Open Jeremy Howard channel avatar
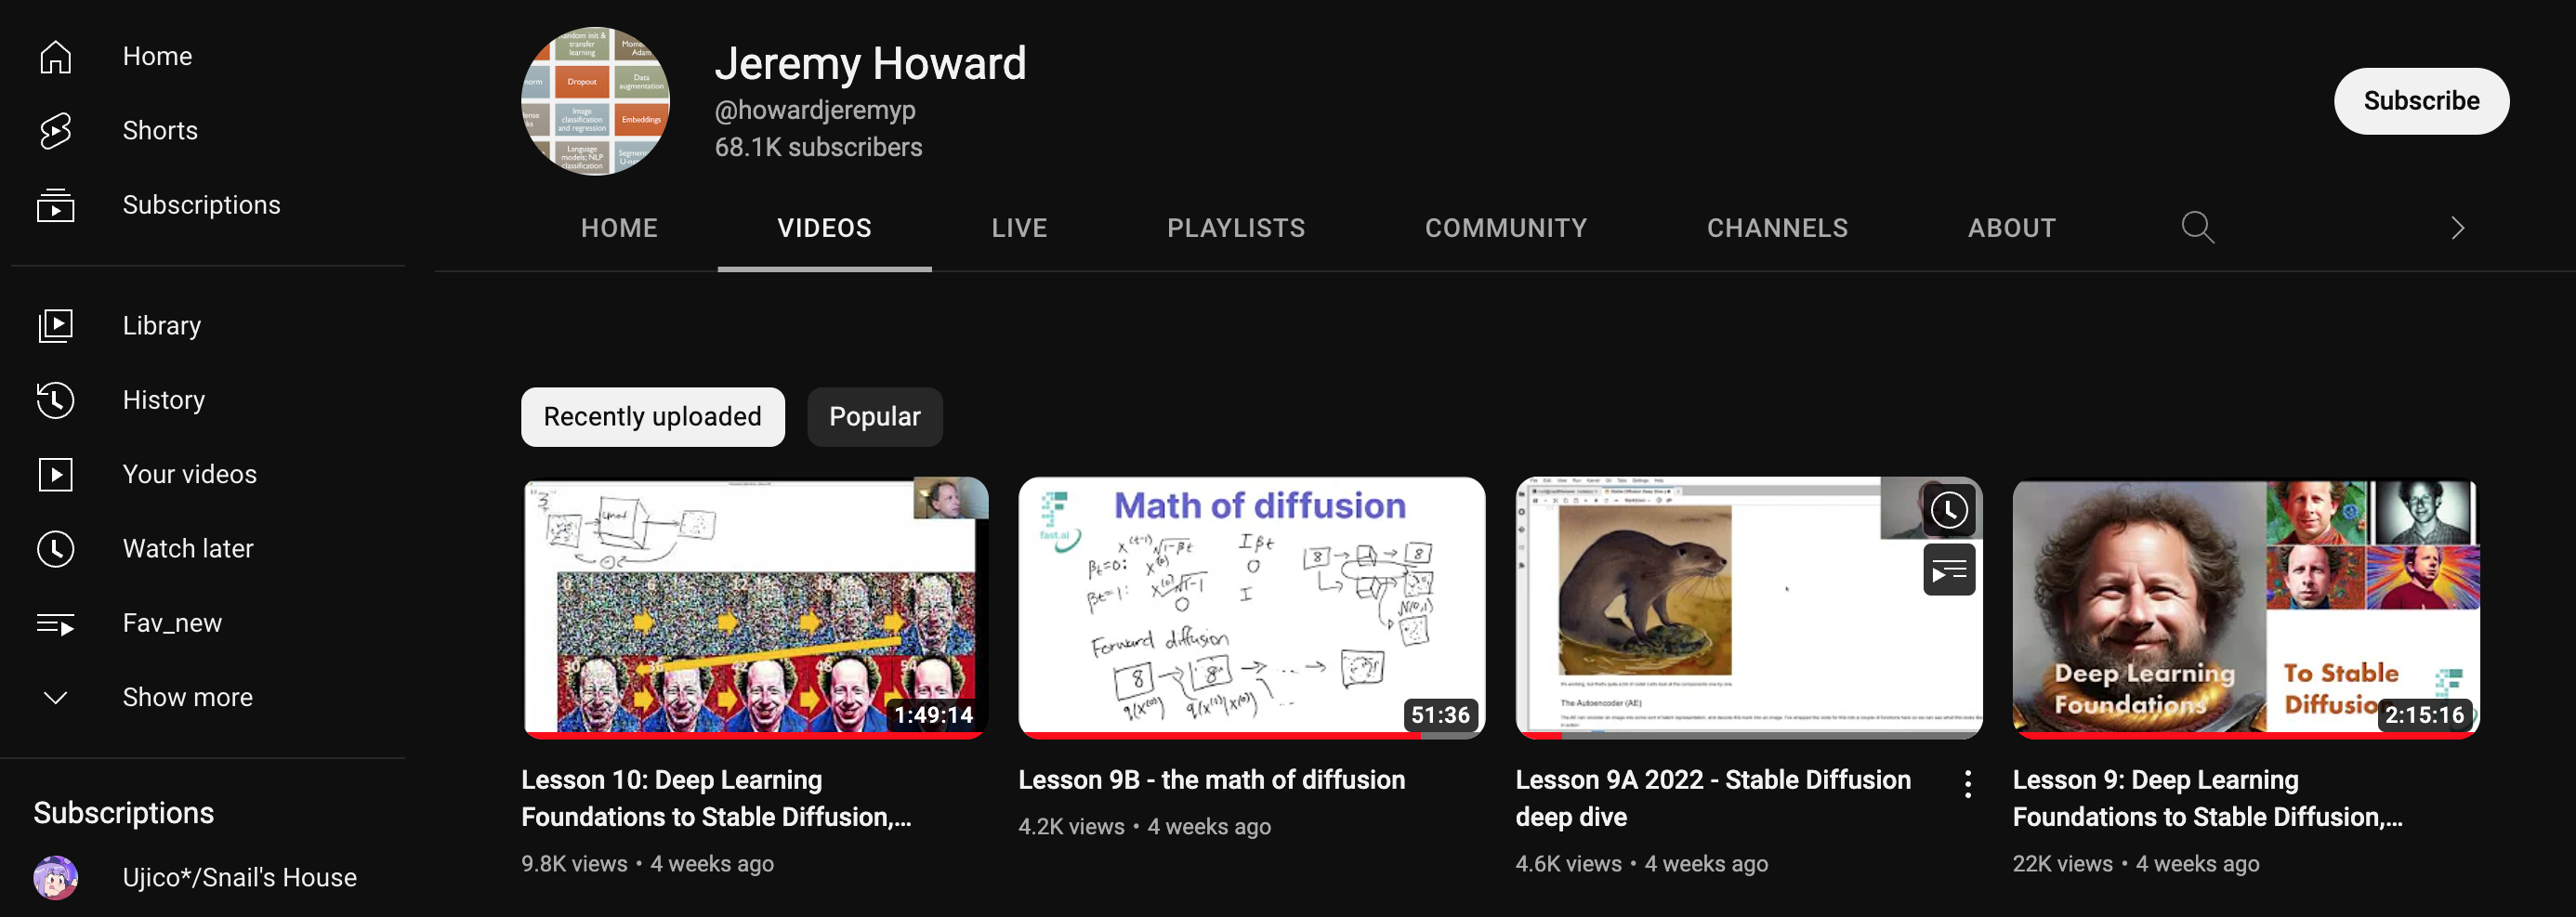 click(x=595, y=101)
